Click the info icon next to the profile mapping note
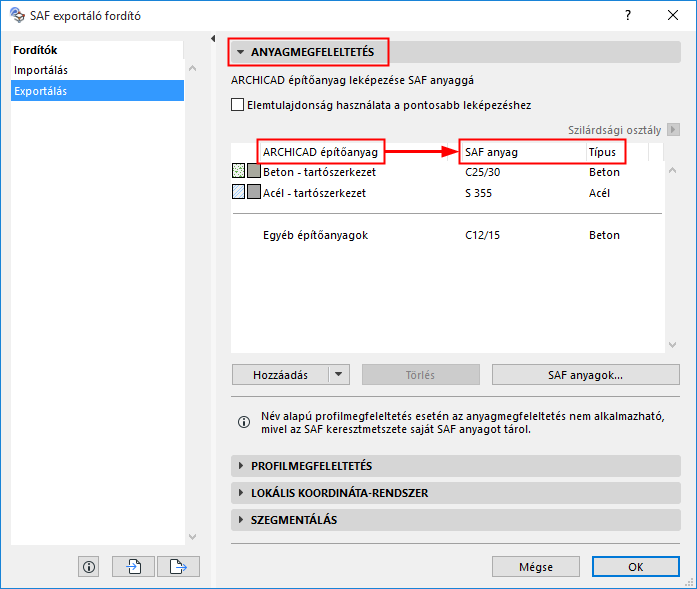This screenshot has width=697, height=589. 244,422
